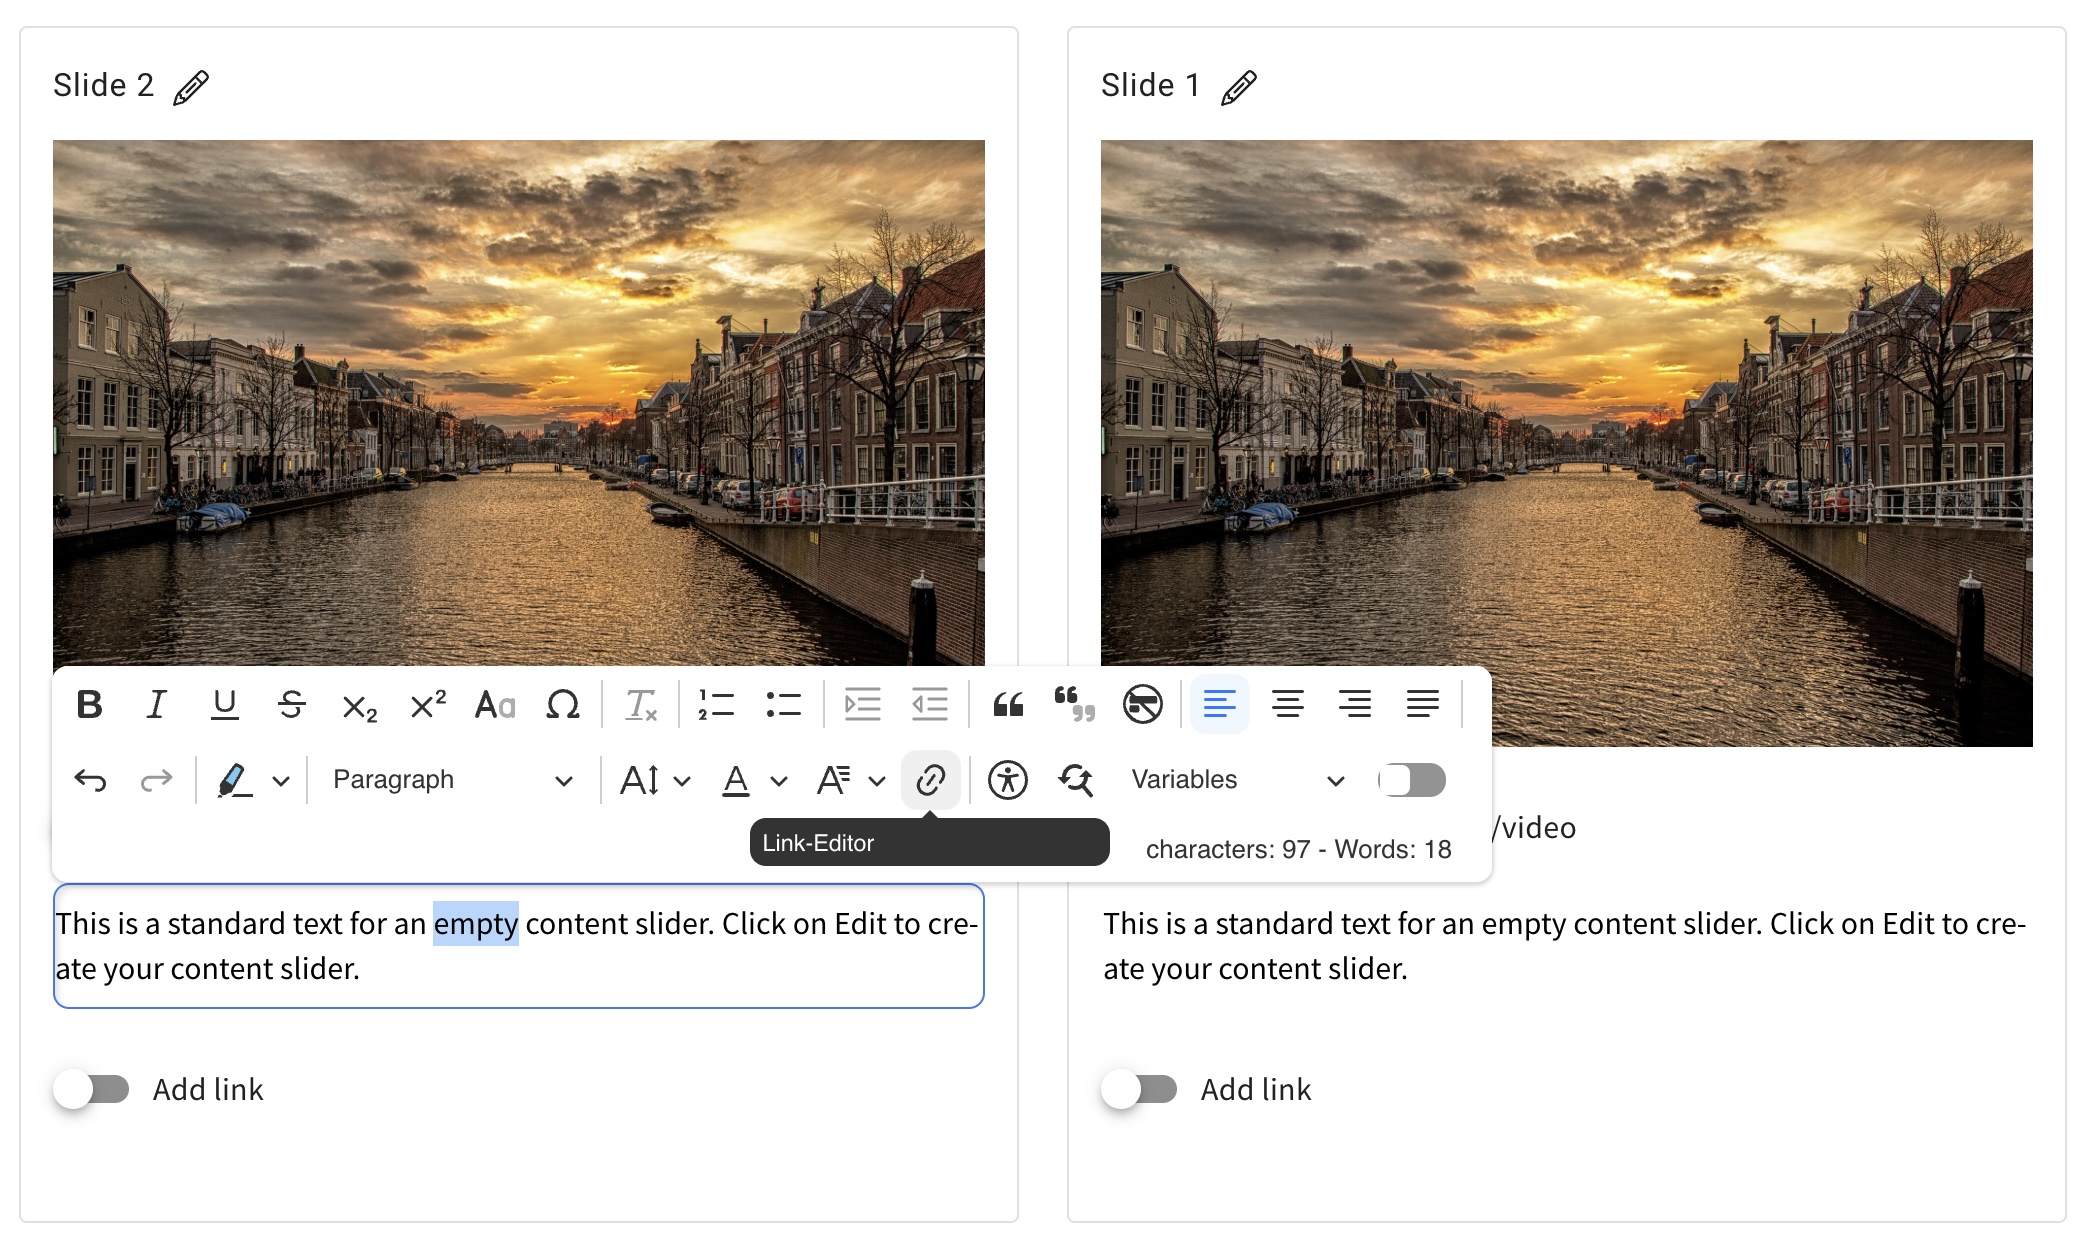
Task: Insert a special character (Omega)
Action: (x=563, y=705)
